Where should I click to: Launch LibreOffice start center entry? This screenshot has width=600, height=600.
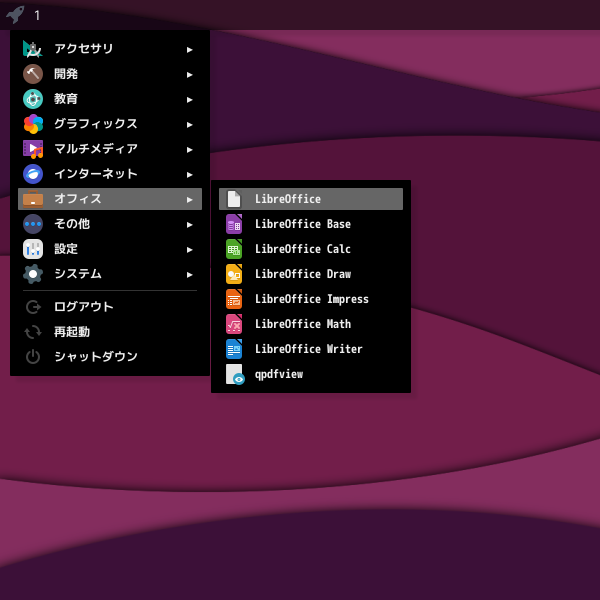(x=311, y=199)
